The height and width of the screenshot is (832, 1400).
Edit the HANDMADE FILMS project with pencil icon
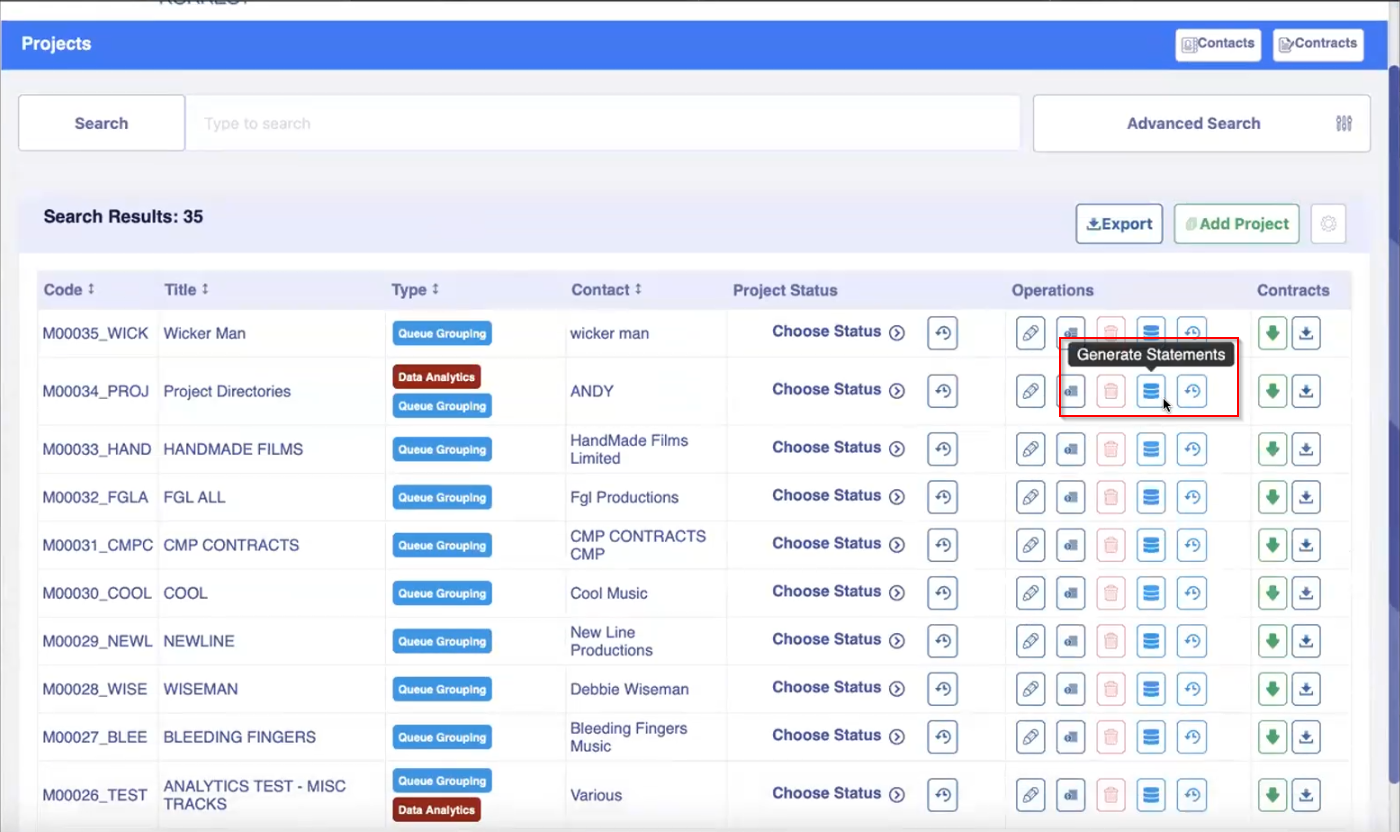click(1030, 449)
